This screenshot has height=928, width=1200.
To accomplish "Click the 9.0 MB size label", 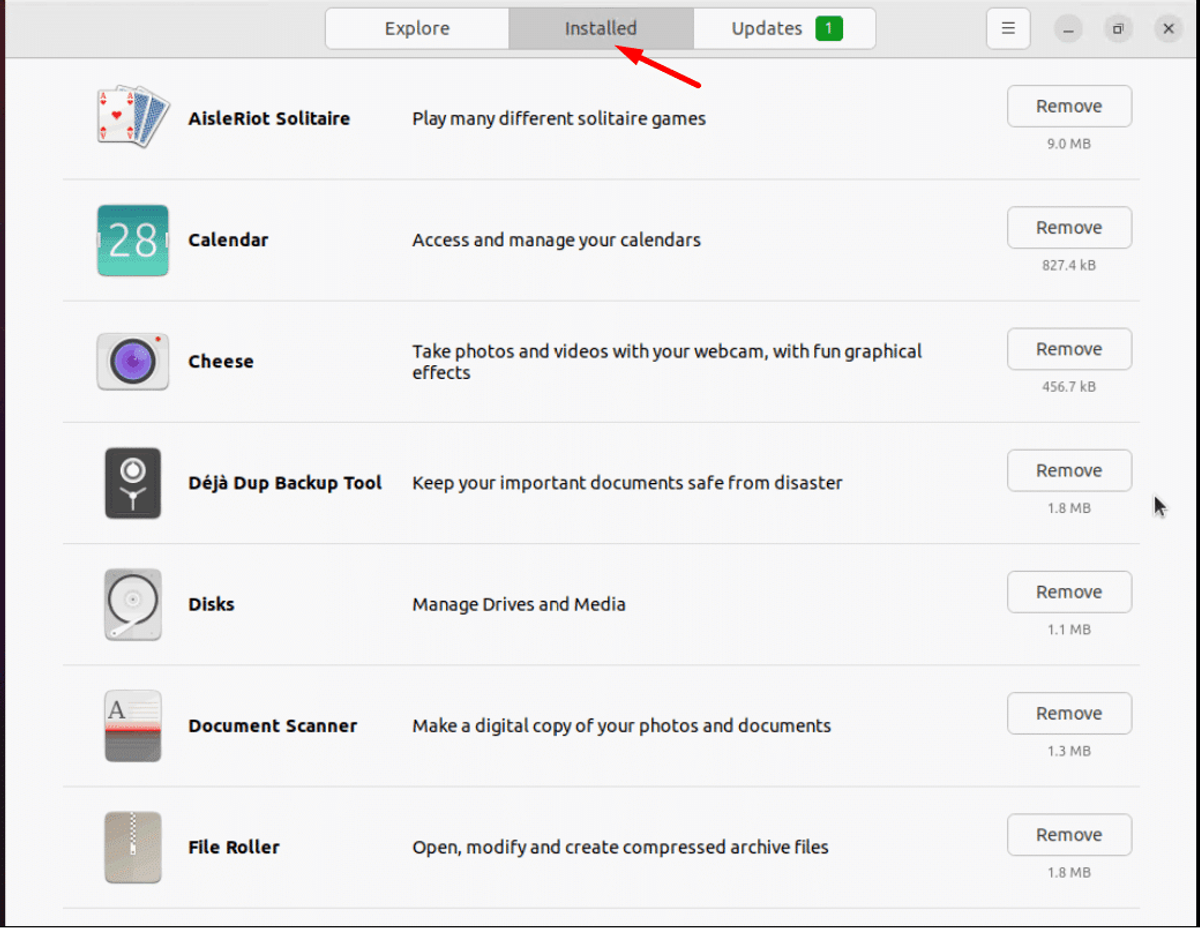I will coord(1069,144).
